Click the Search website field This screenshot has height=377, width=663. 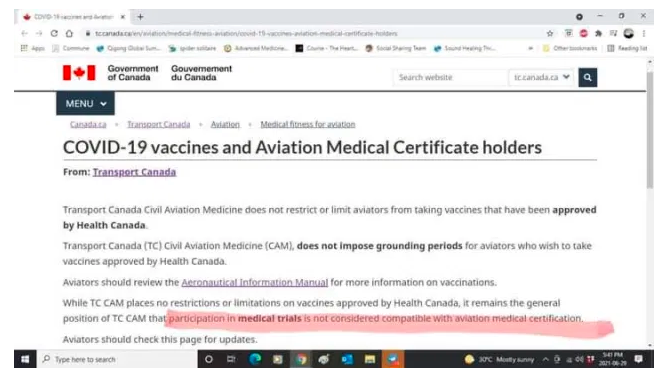(450, 77)
